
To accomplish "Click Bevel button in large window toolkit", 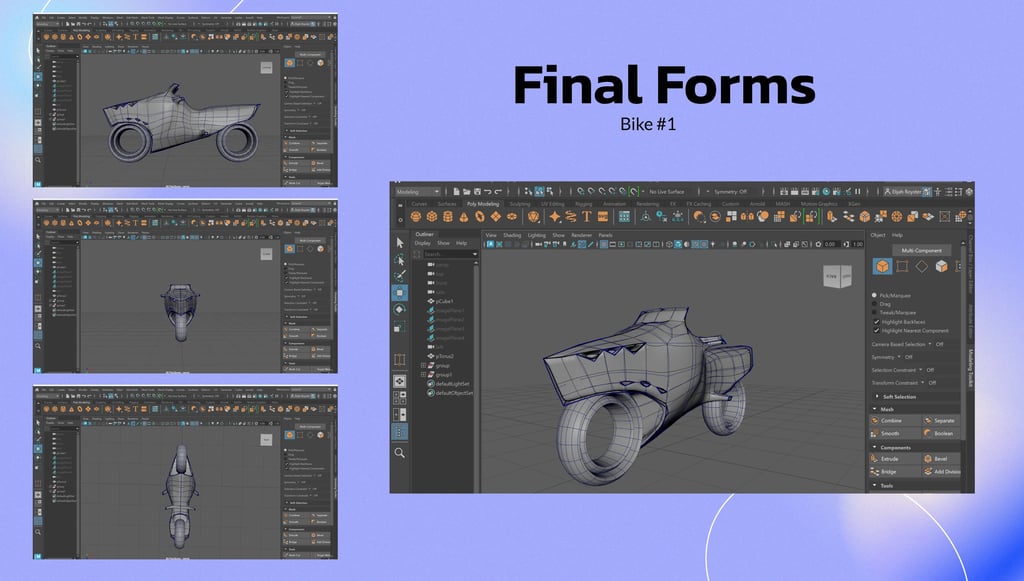I will [942, 459].
